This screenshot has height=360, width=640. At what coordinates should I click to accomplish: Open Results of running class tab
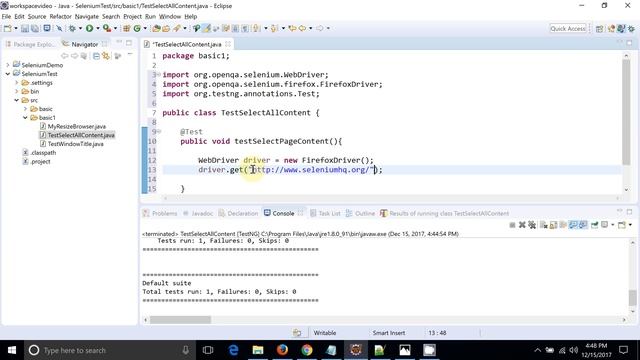pyautogui.click(x=444, y=213)
